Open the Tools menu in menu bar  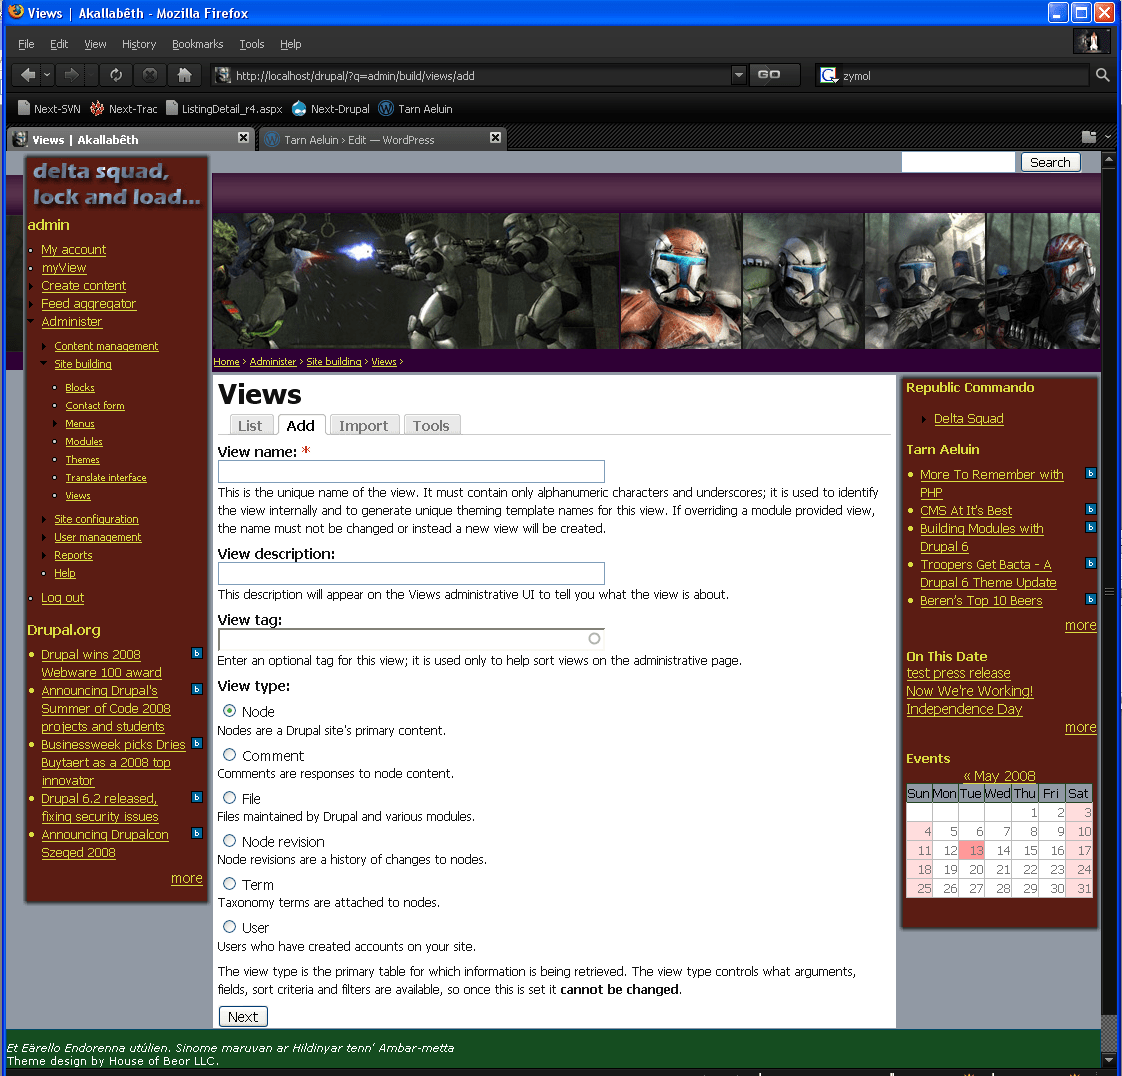(252, 44)
